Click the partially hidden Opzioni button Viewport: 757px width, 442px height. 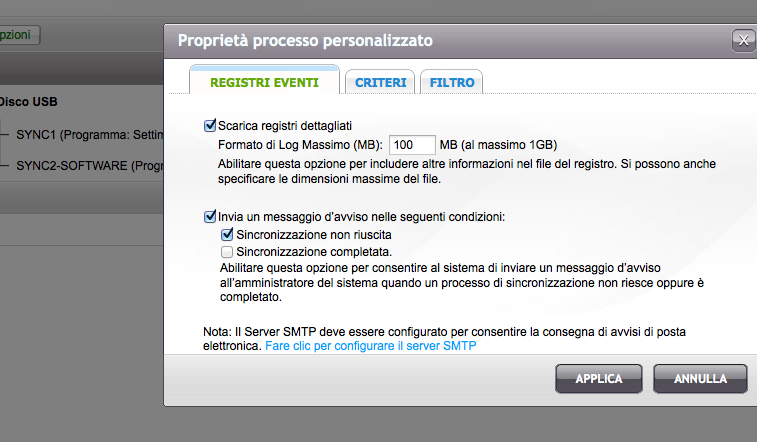point(18,35)
